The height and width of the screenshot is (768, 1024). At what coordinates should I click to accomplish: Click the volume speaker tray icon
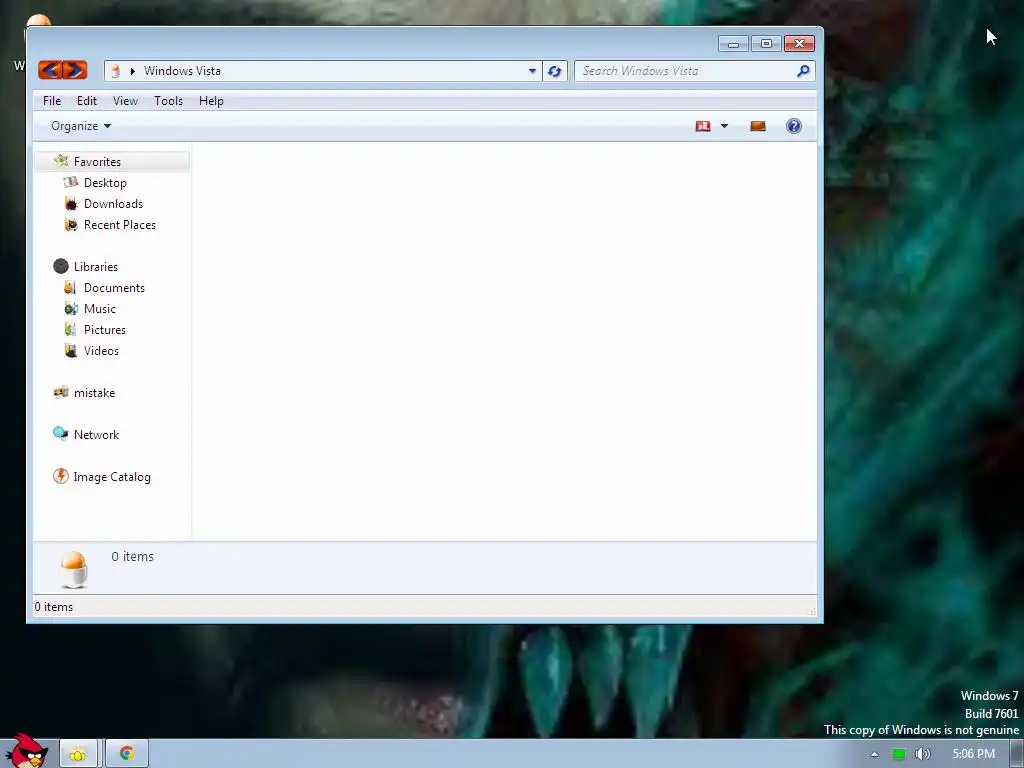[x=923, y=754]
